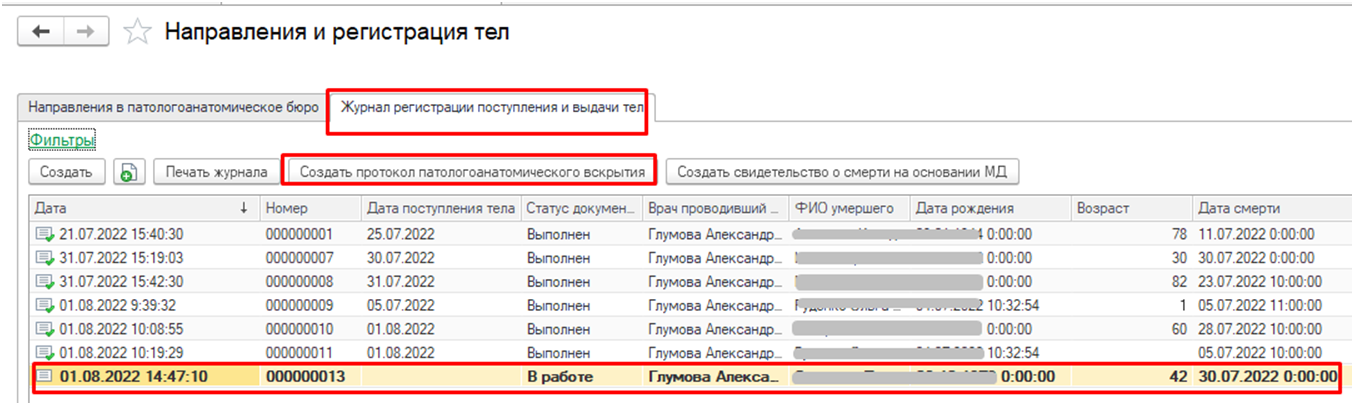This screenshot has height=405, width=1354.
Task: Click the green copy-create document icon button
Action: pos(127,172)
